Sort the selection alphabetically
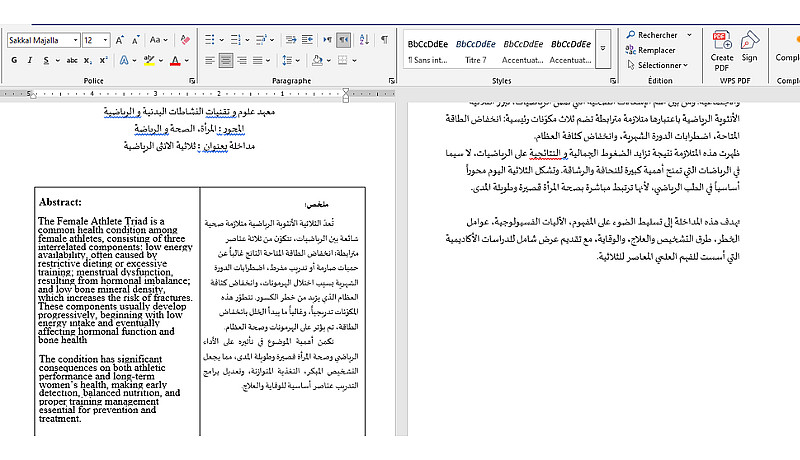 pos(364,40)
